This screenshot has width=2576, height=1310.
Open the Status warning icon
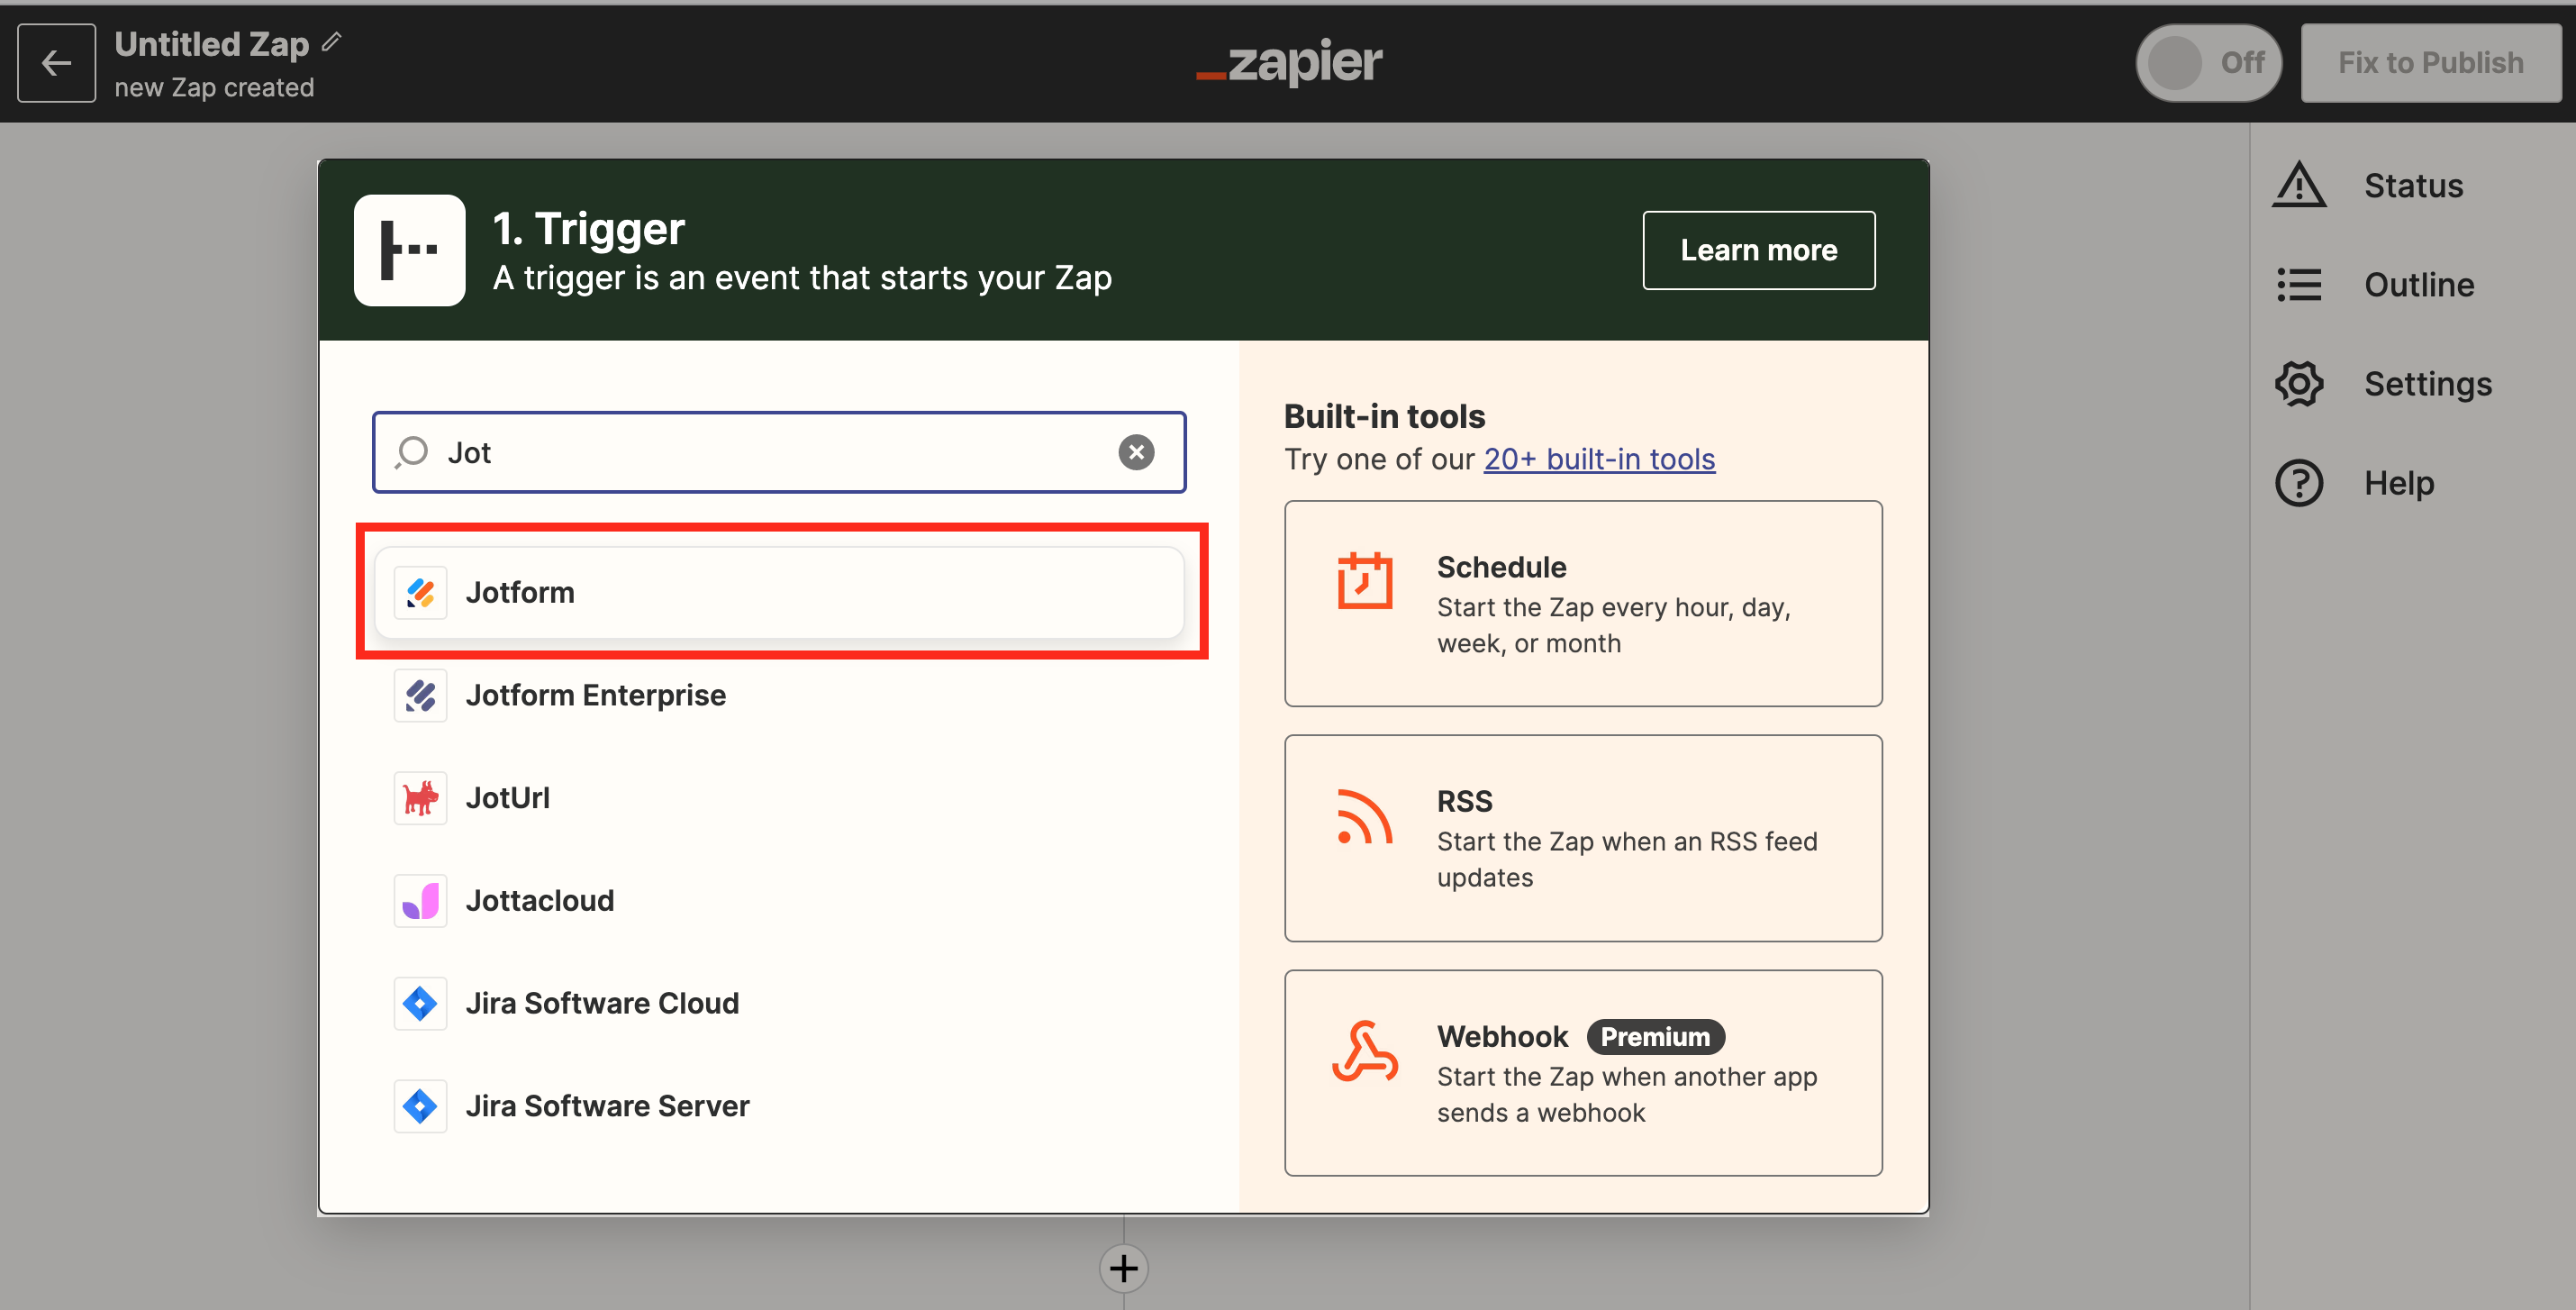tap(2299, 185)
